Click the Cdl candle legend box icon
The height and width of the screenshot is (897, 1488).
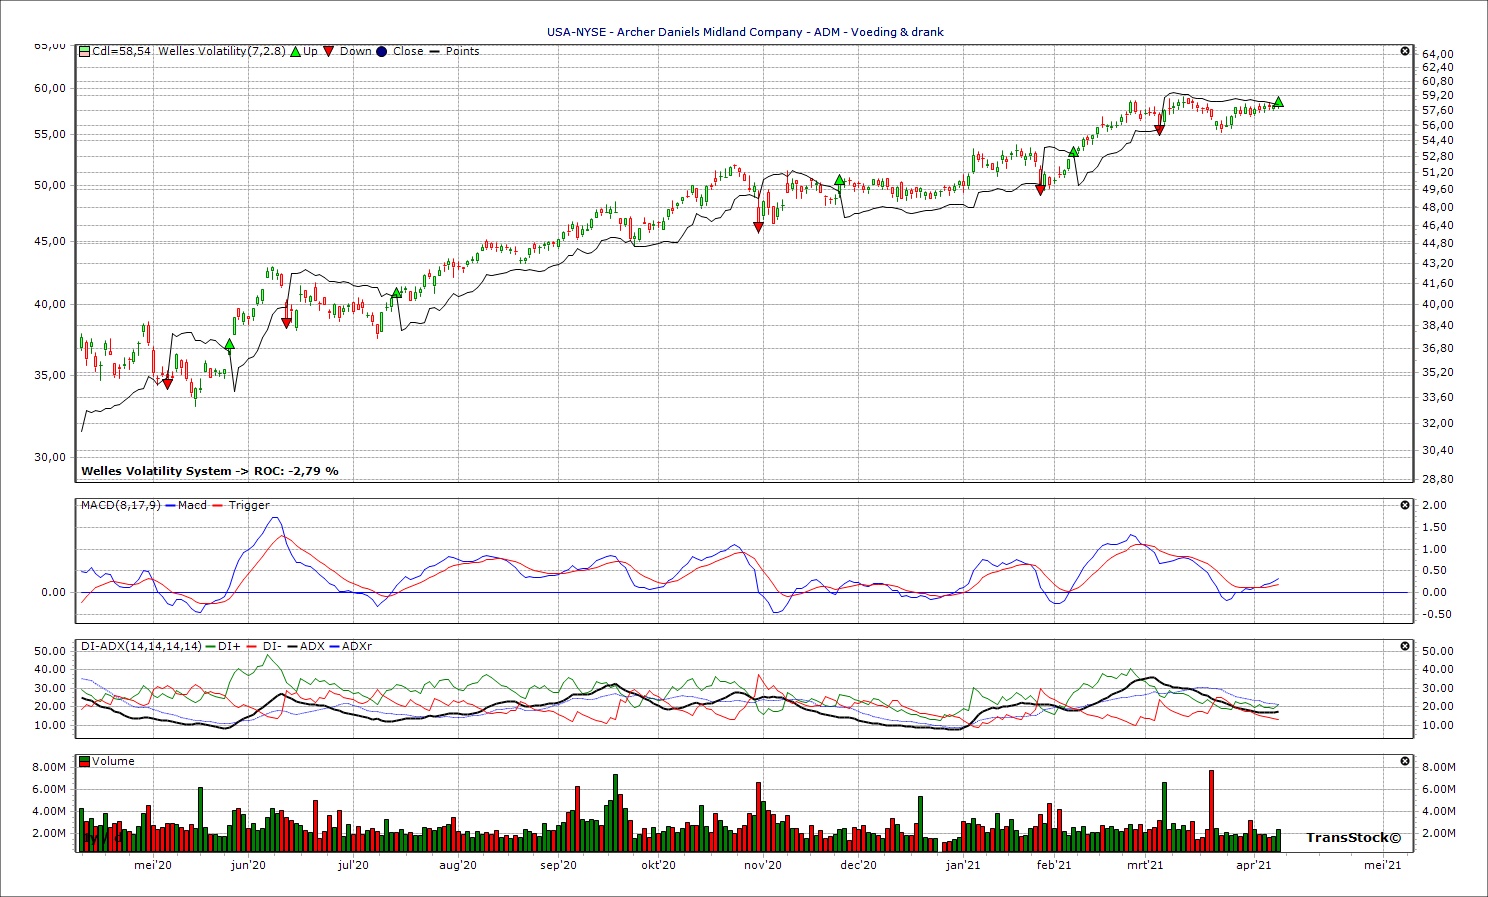click(x=85, y=51)
